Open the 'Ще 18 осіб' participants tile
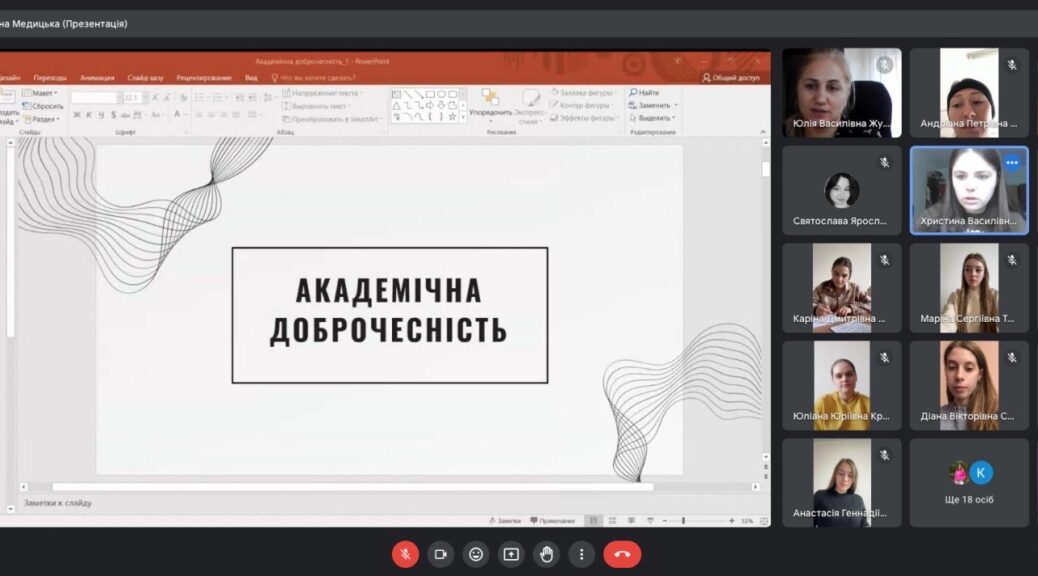The height and width of the screenshot is (576, 1038). pyautogui.click(x=968, y=483)
